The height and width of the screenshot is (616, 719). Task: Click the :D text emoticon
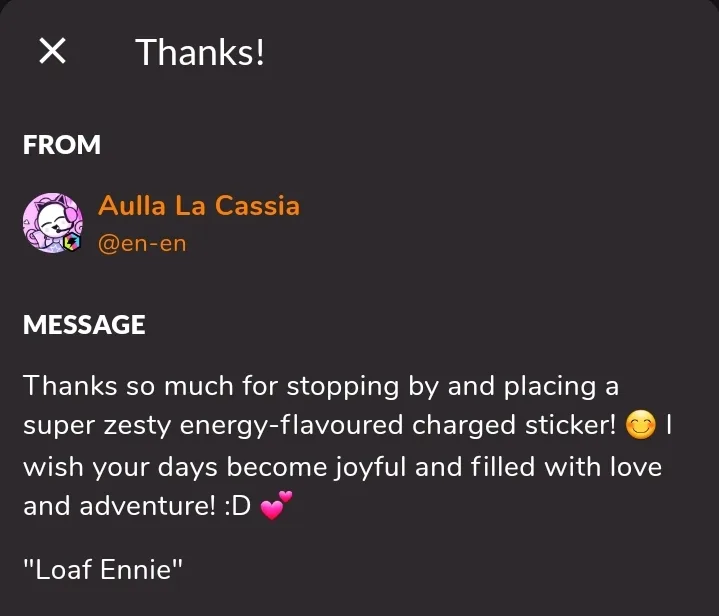coord(238,506)
